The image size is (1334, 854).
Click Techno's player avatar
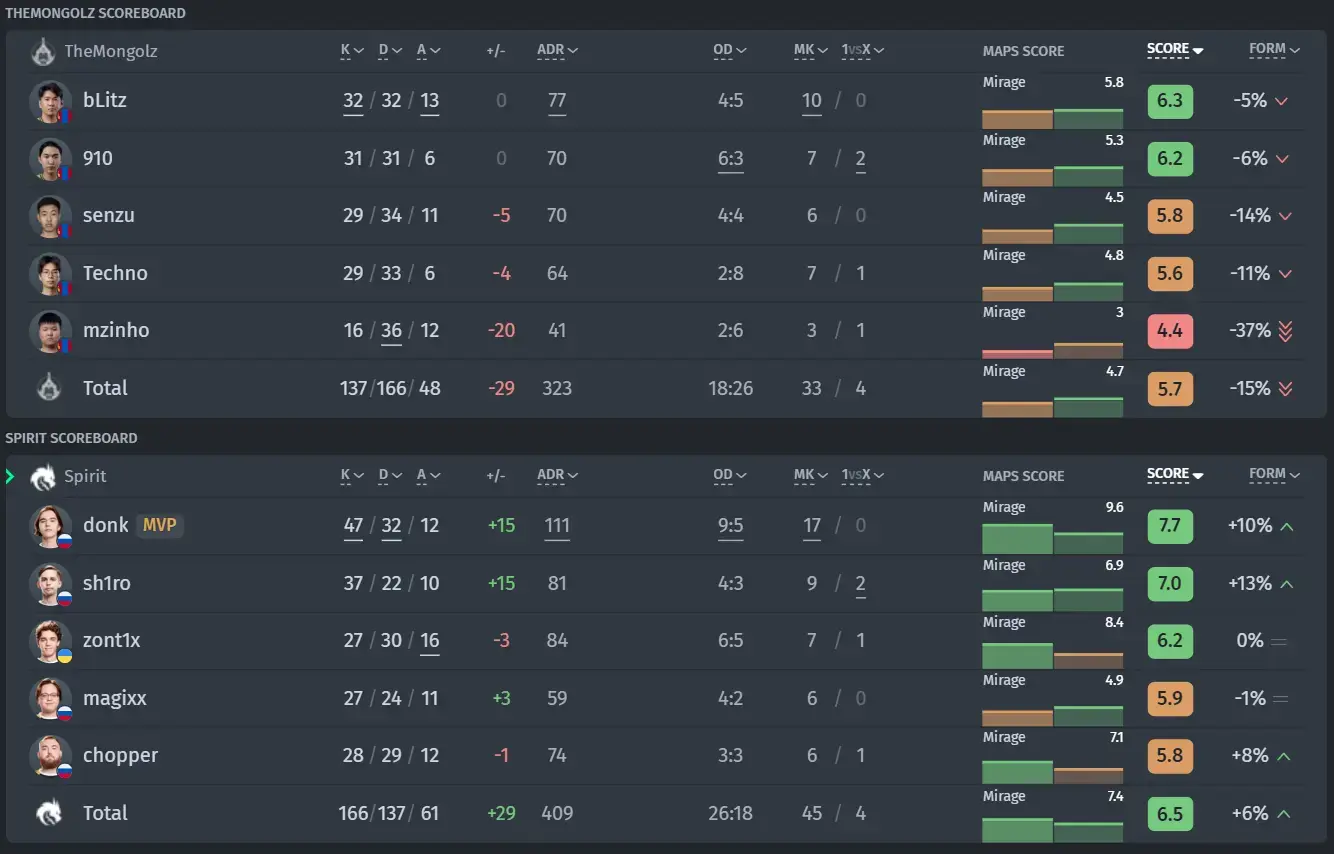50,273
